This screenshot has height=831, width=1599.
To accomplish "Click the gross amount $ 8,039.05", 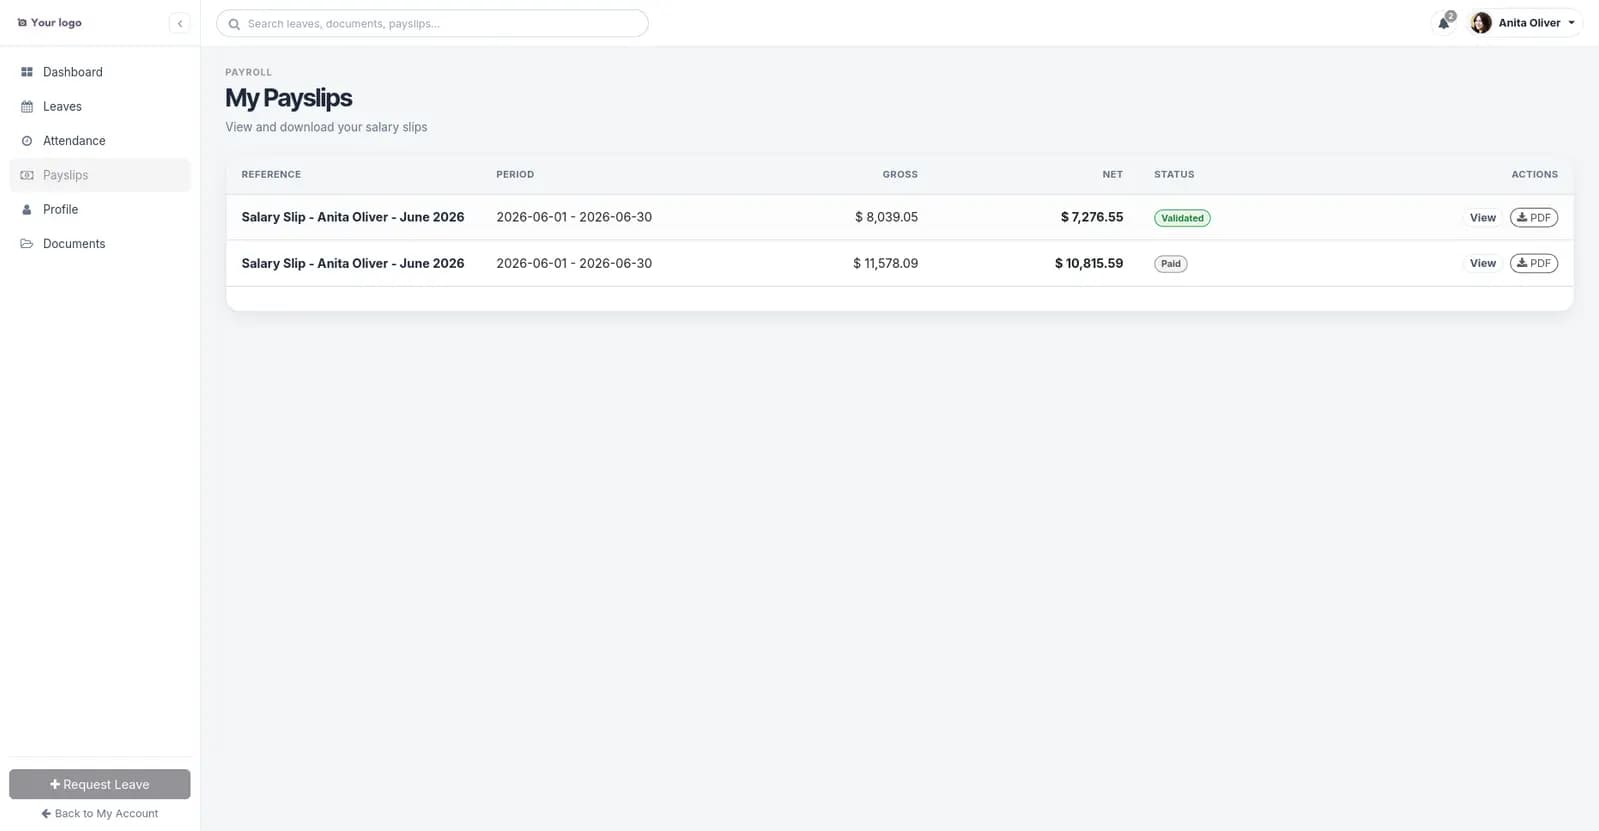I will pyautogui.click(x=886, y=217).
